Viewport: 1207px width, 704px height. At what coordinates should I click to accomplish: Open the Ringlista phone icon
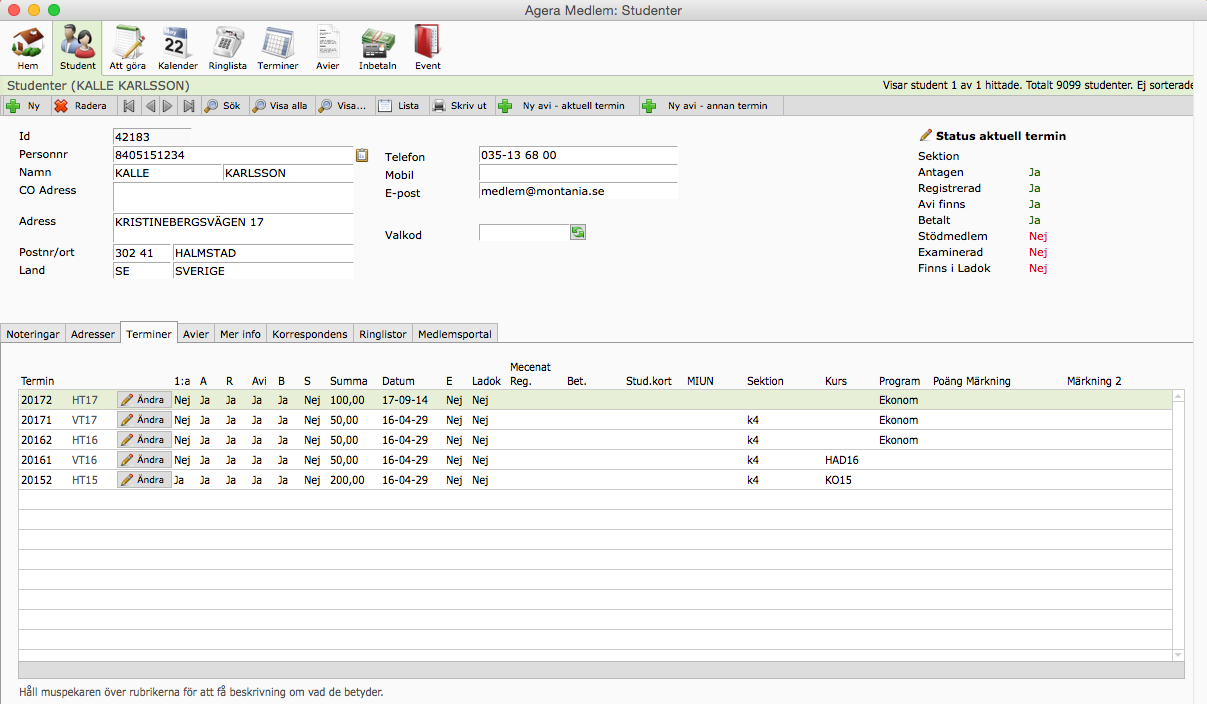tap(228, 48)
